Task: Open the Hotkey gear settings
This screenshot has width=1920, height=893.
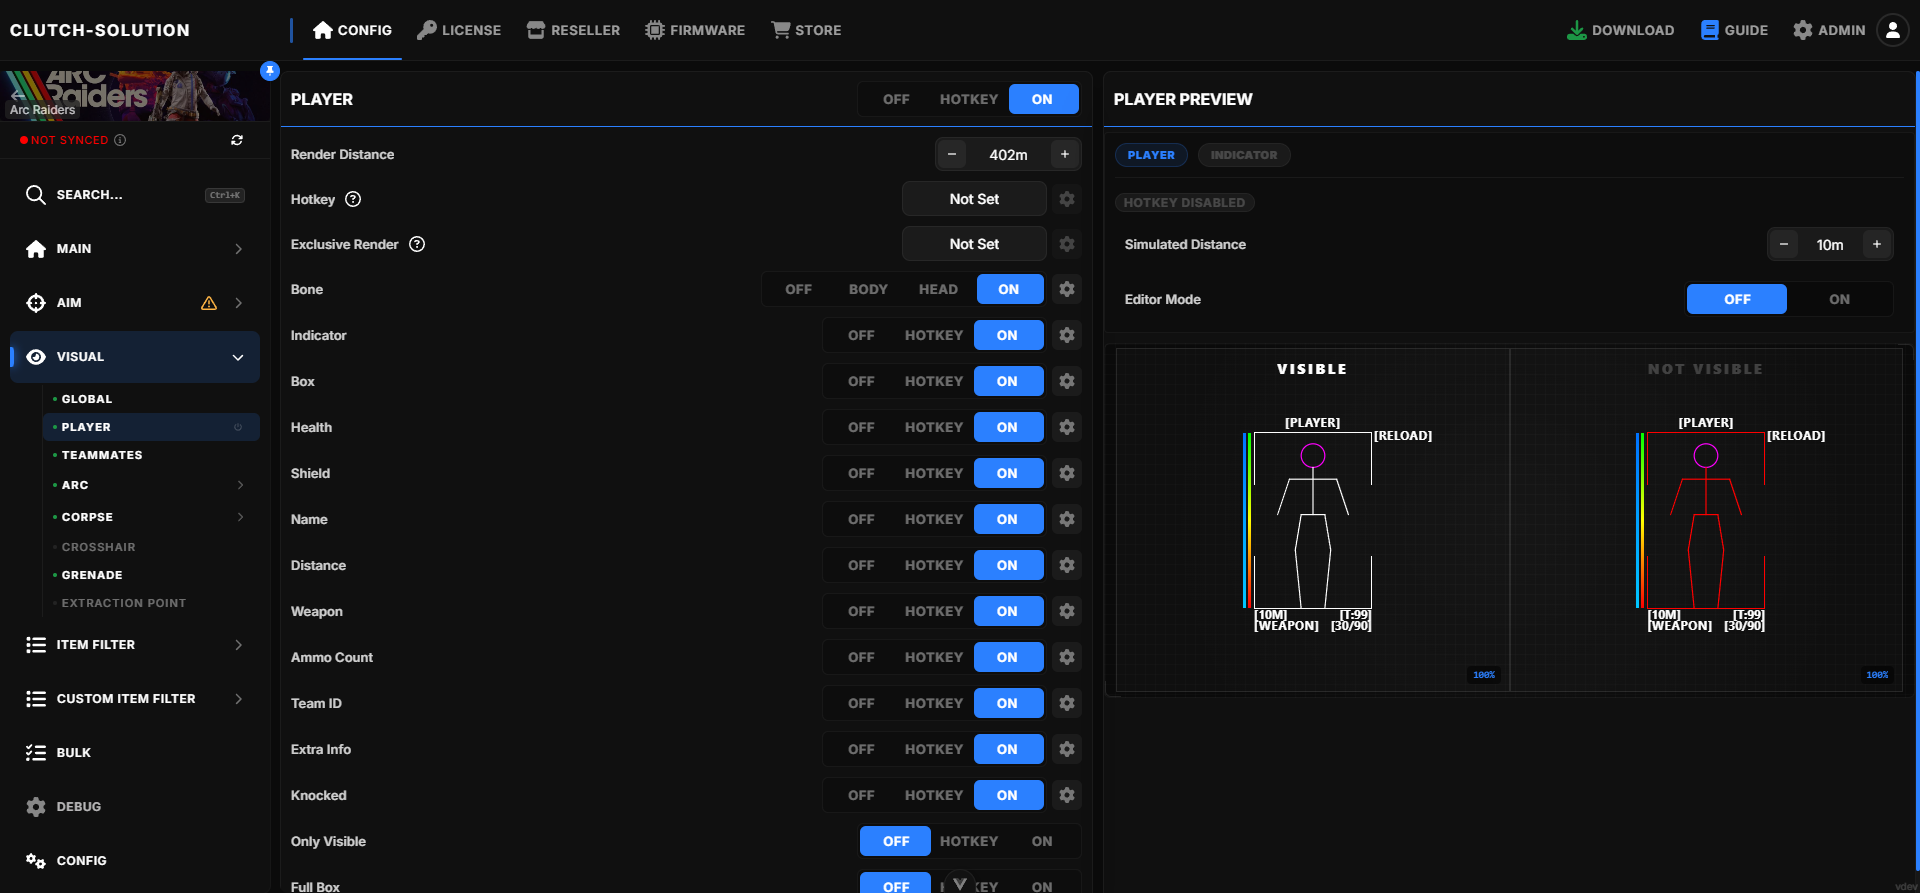Action: pos(1067,199)
